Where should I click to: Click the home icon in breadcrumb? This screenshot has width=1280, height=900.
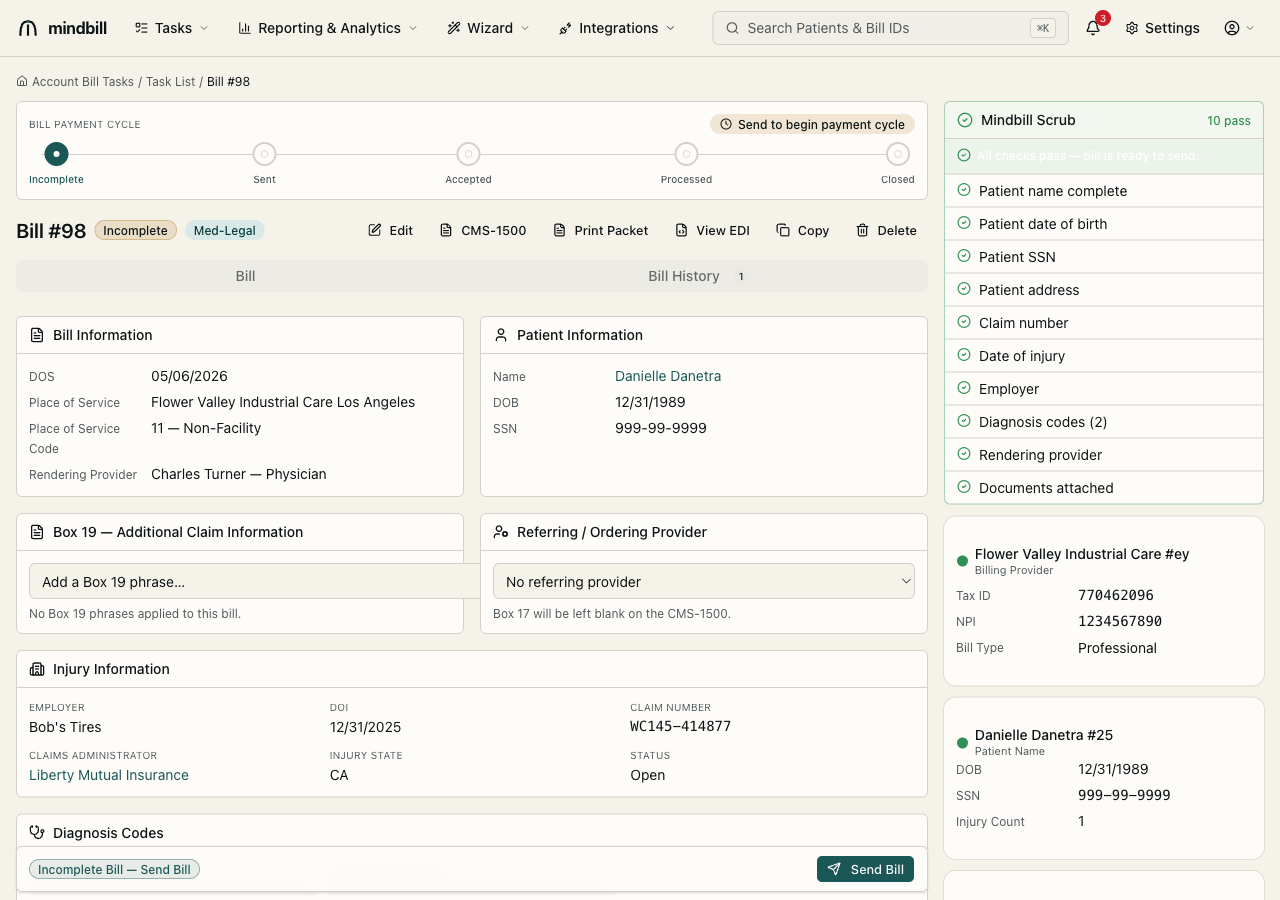coord(22,81)
